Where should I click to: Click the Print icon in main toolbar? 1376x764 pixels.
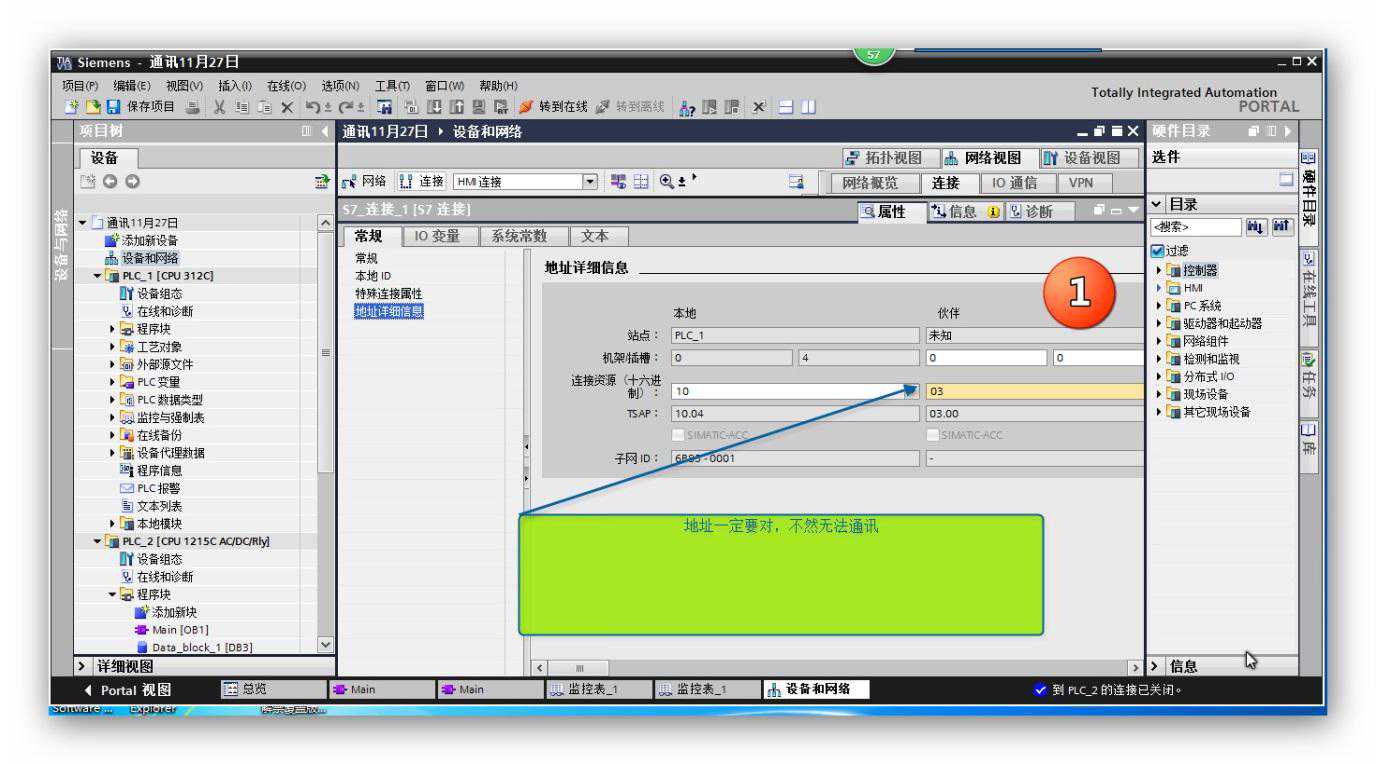click(x=192, y=107)
